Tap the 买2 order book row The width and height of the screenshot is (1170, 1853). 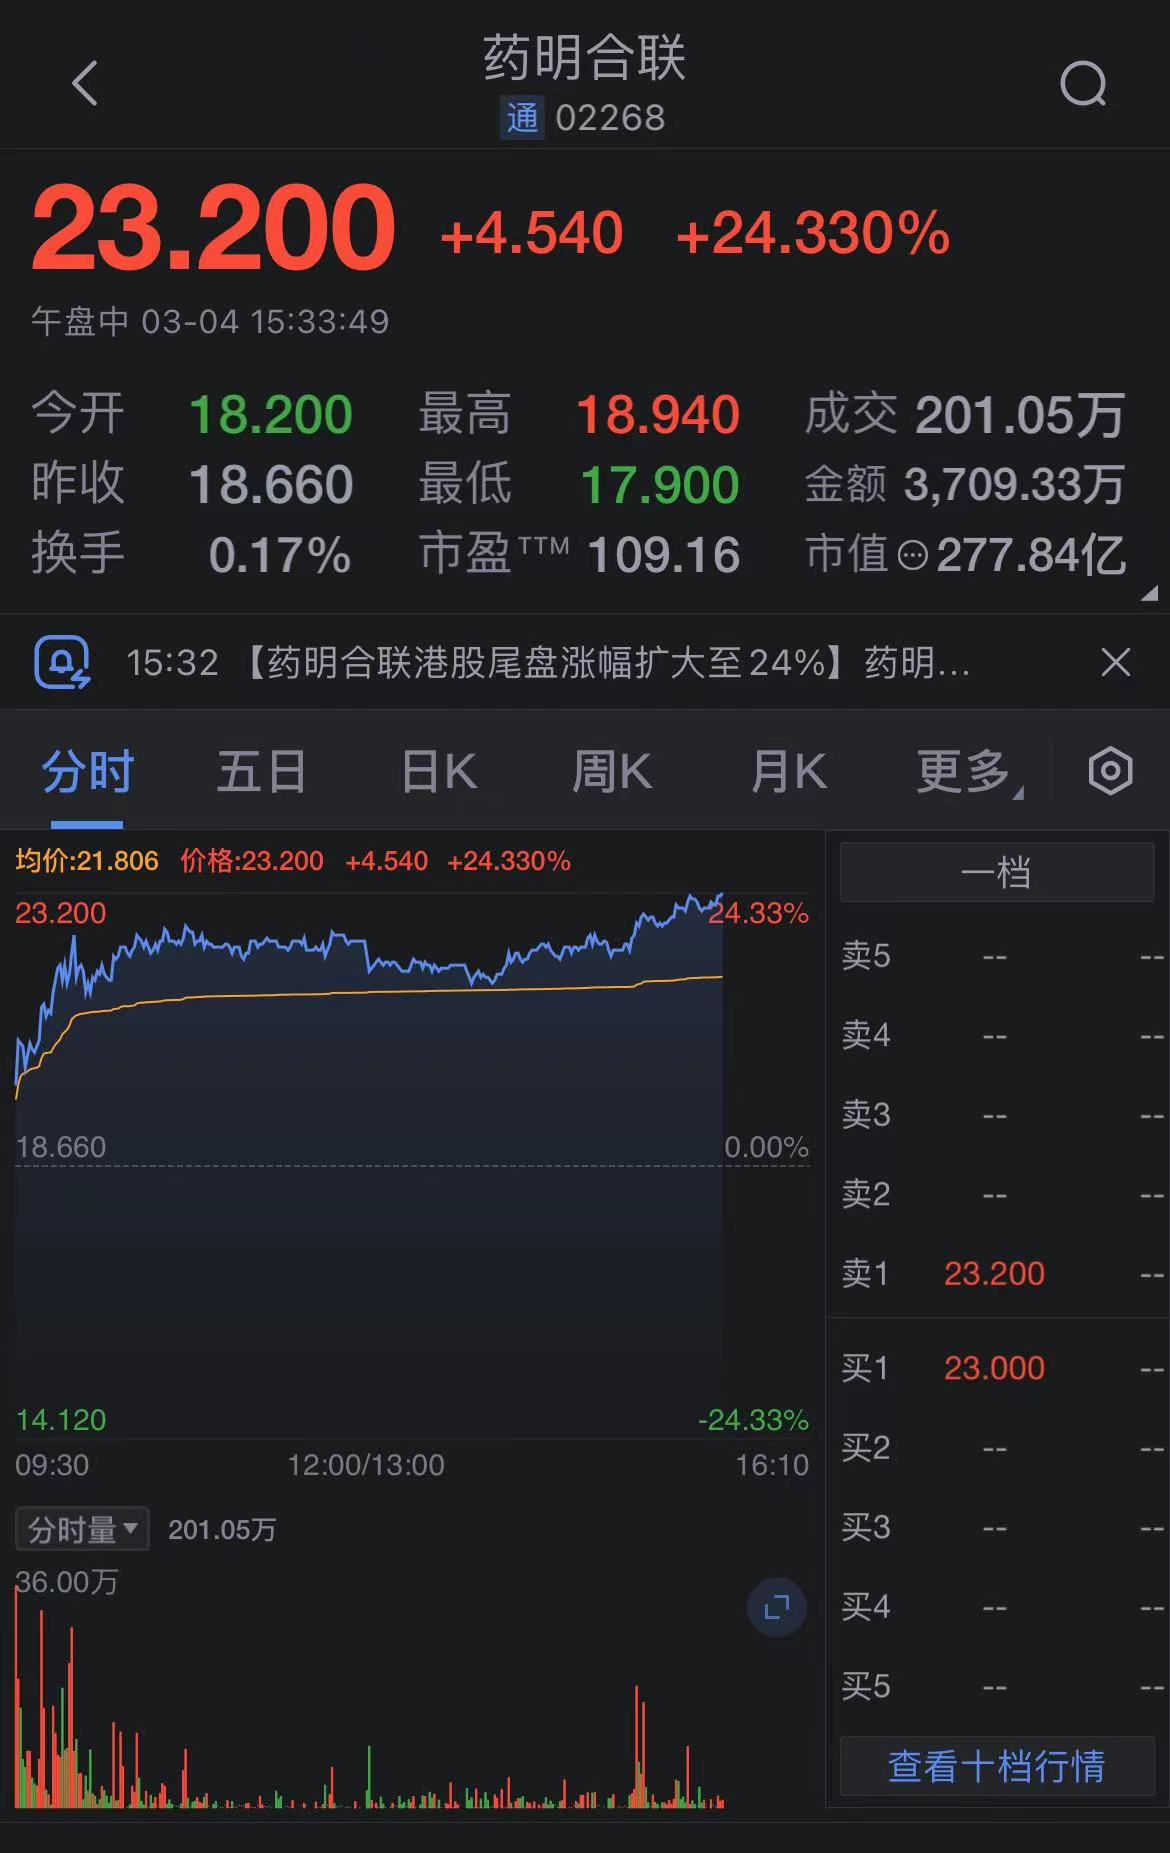click(997, 1447)
